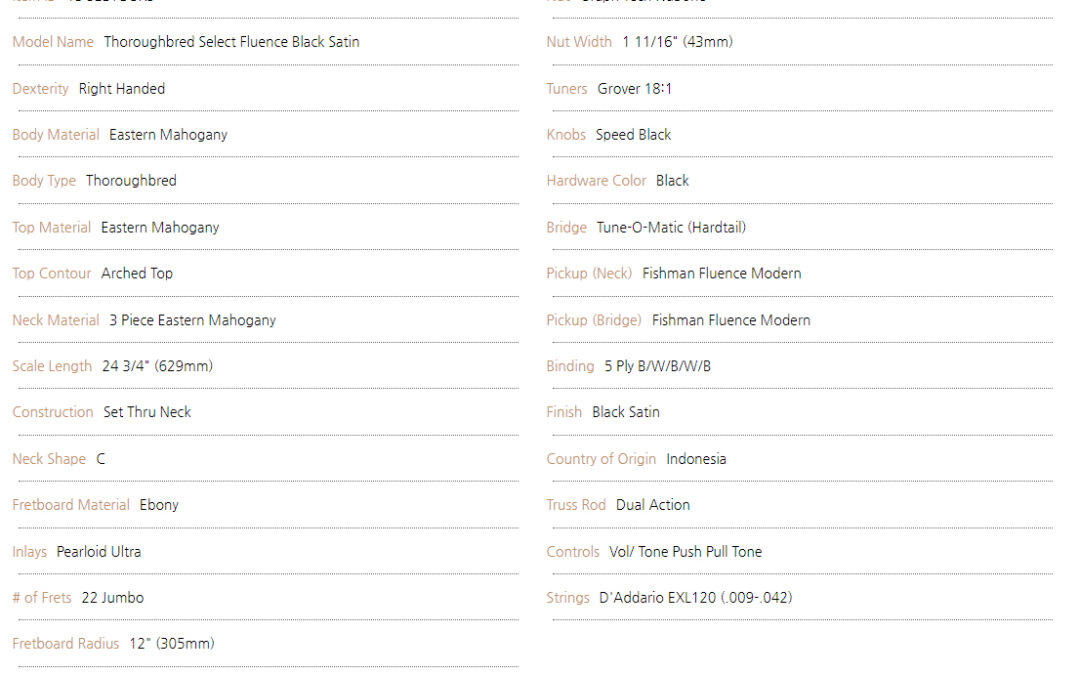
Task: Click the 'Dexterity' spec label
Action: point(41,89)
